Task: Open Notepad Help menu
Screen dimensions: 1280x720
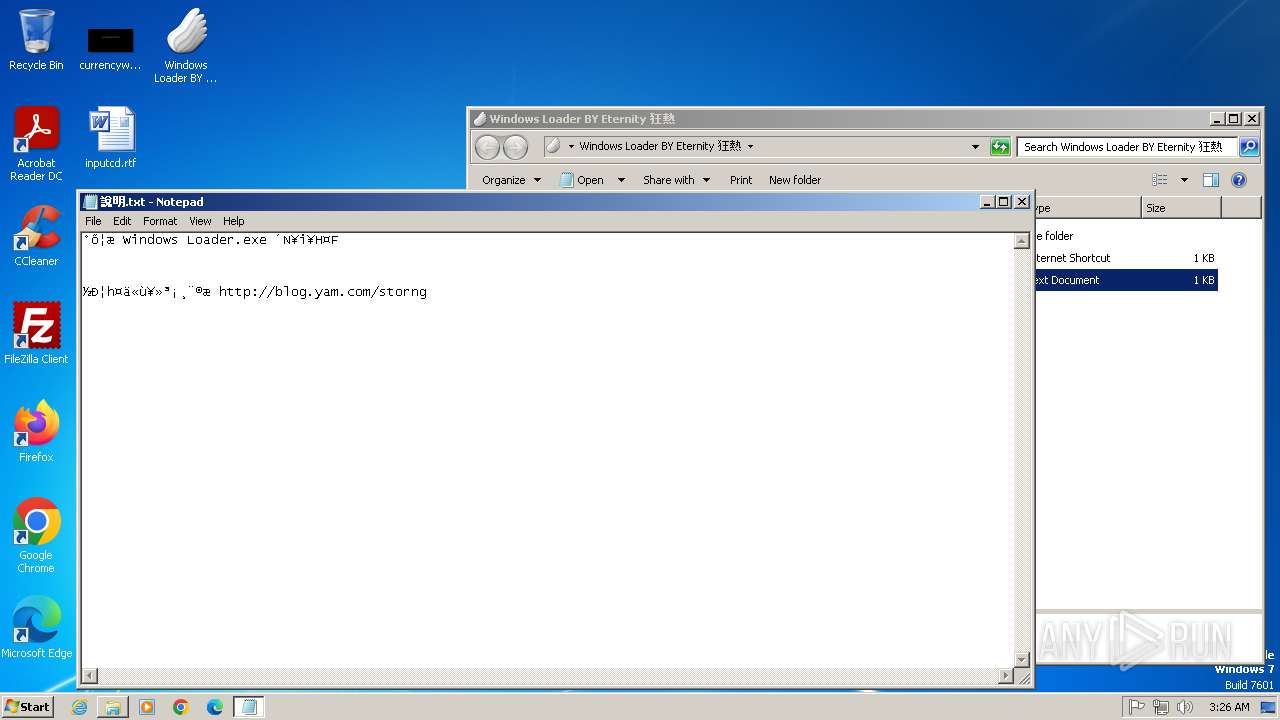Action: point(233,221)
